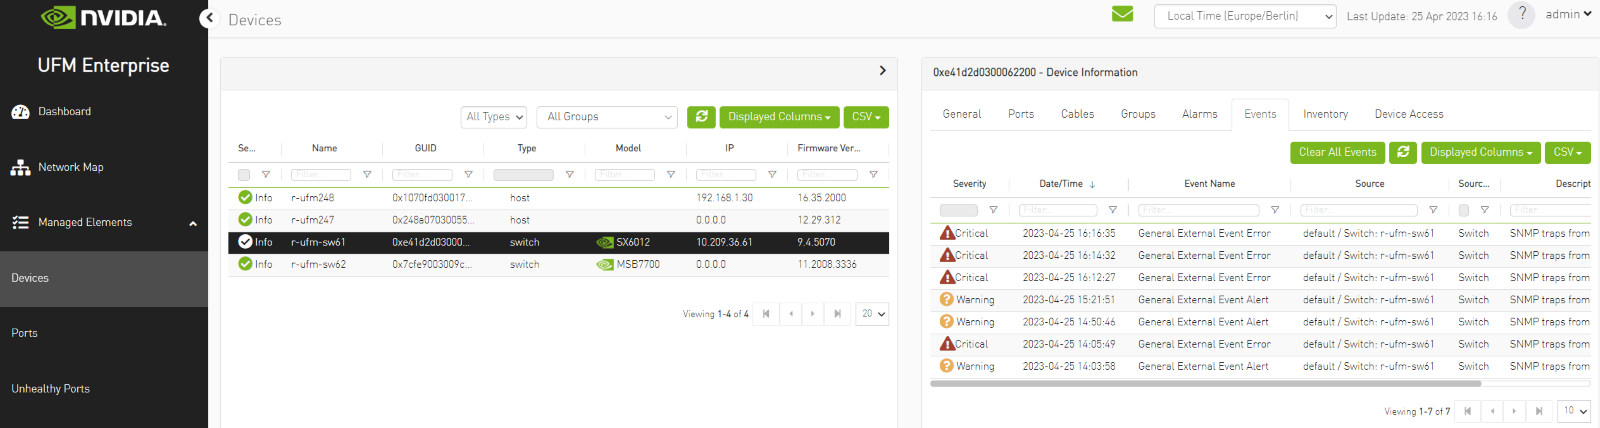Click the Critical icon for 14:05:49 event
The image size is (1600, 428).
tap(947, 343)
